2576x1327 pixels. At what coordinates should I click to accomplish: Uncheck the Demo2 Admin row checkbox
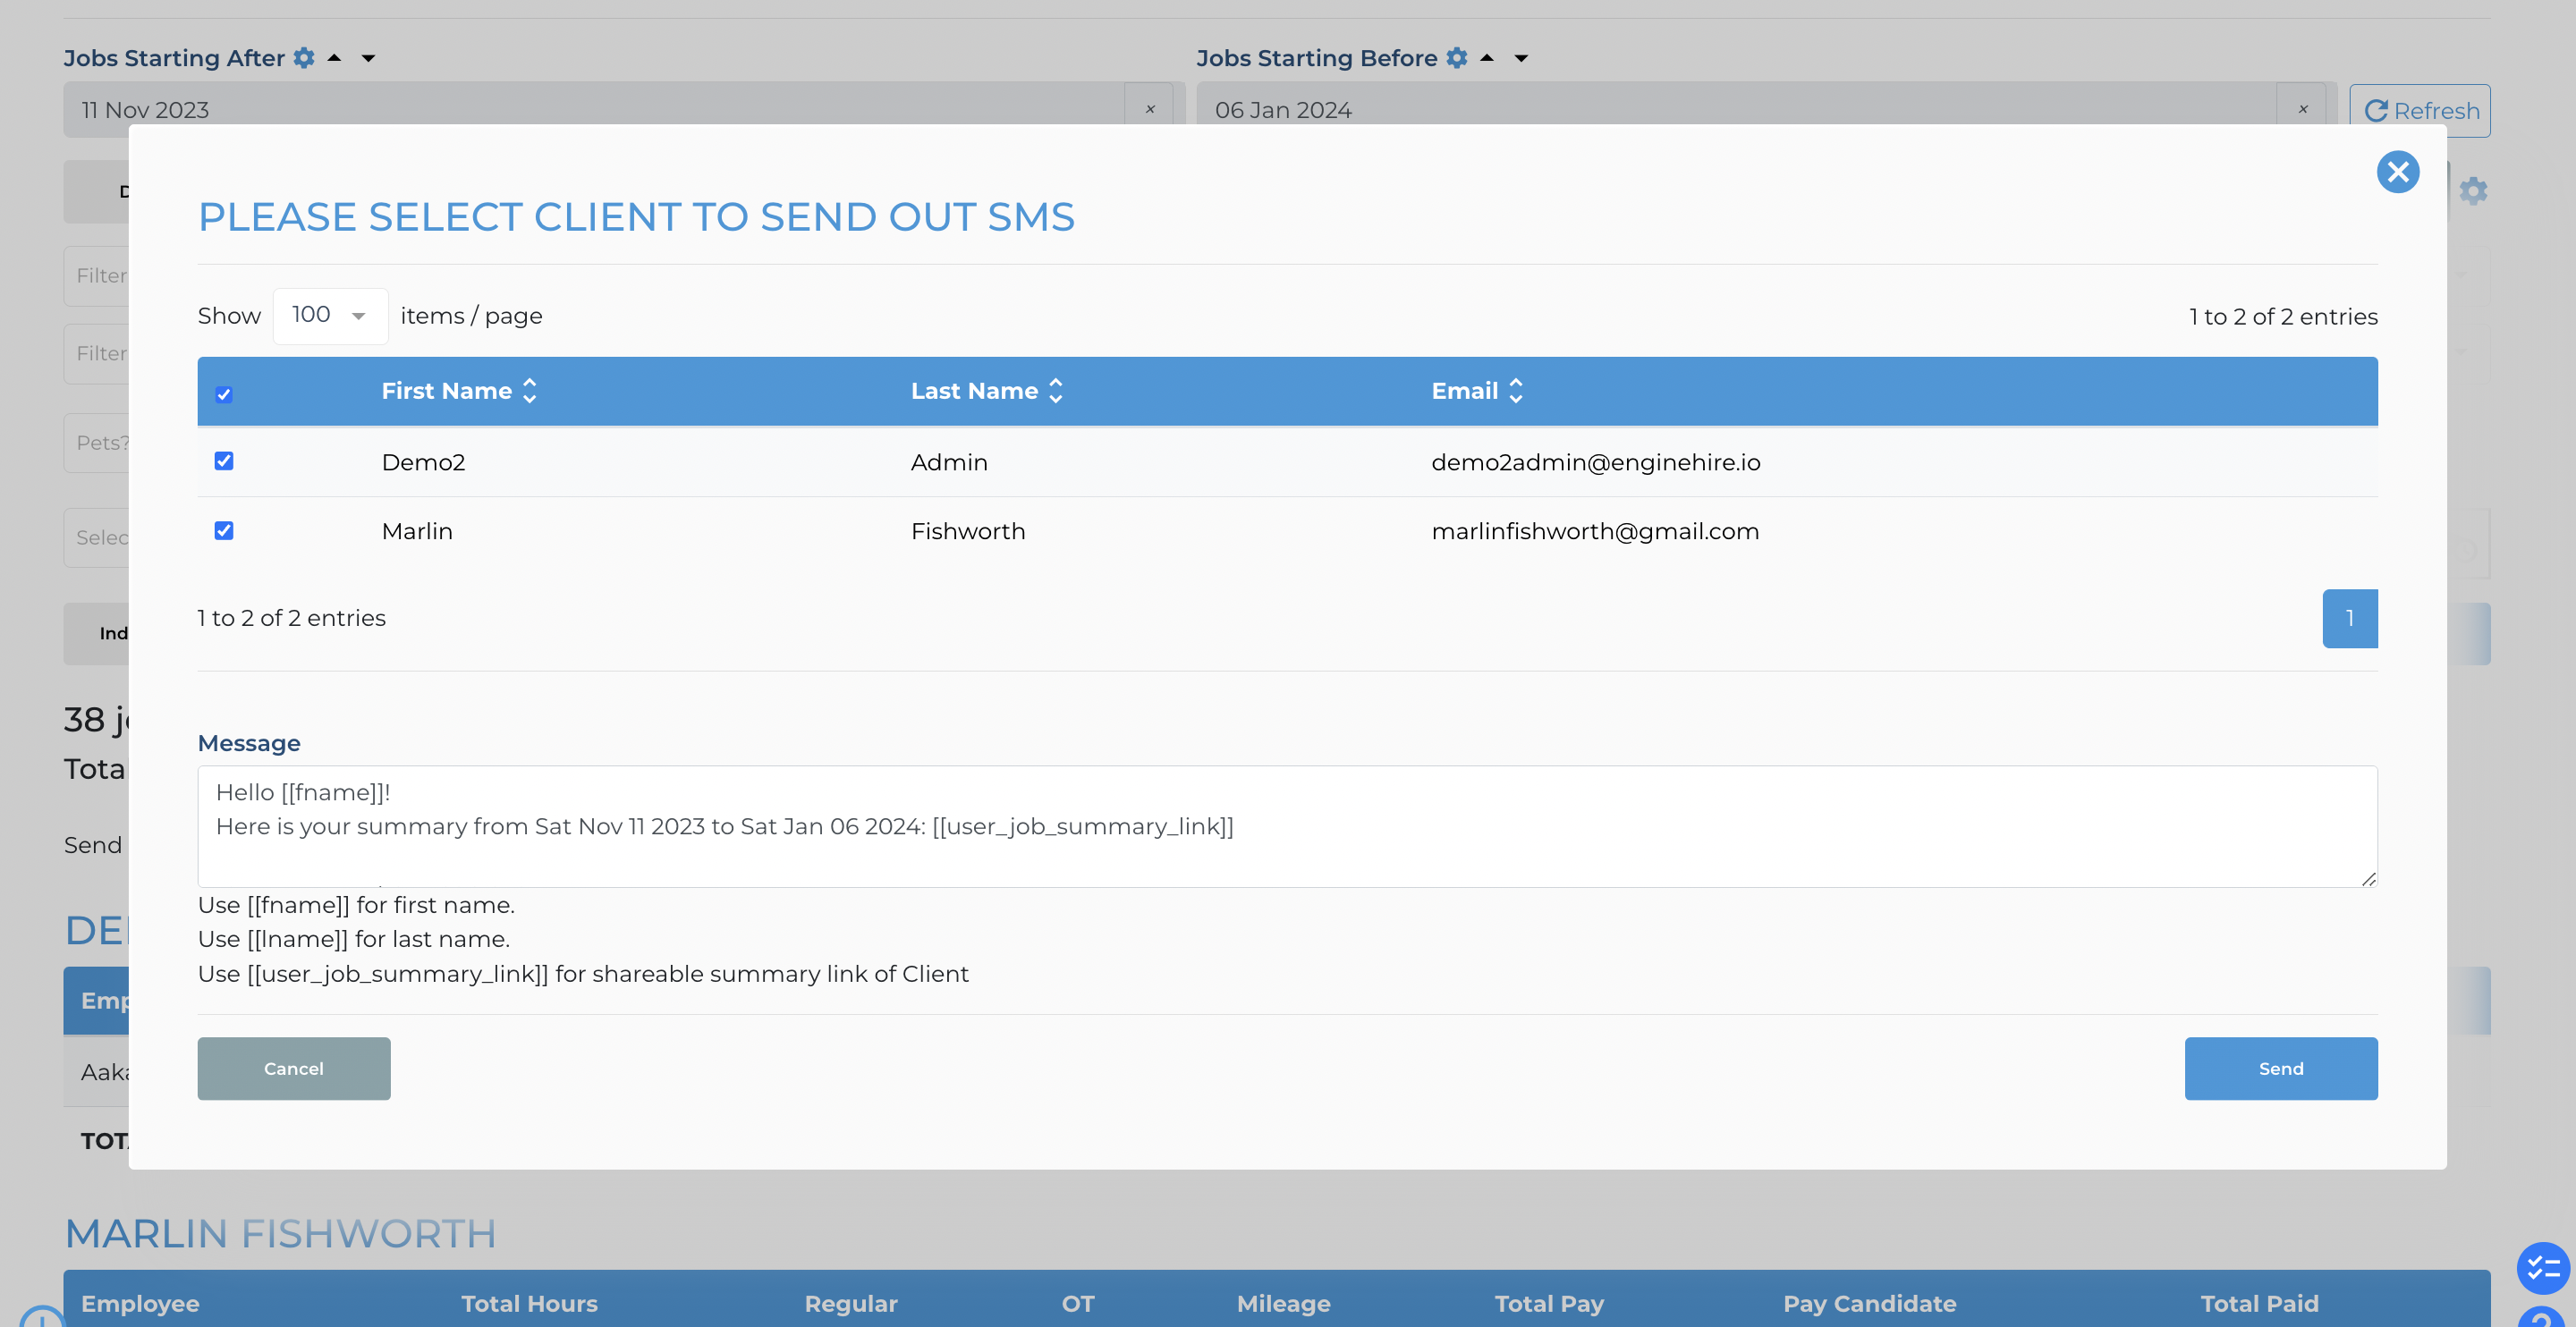(x=224, y=460)
